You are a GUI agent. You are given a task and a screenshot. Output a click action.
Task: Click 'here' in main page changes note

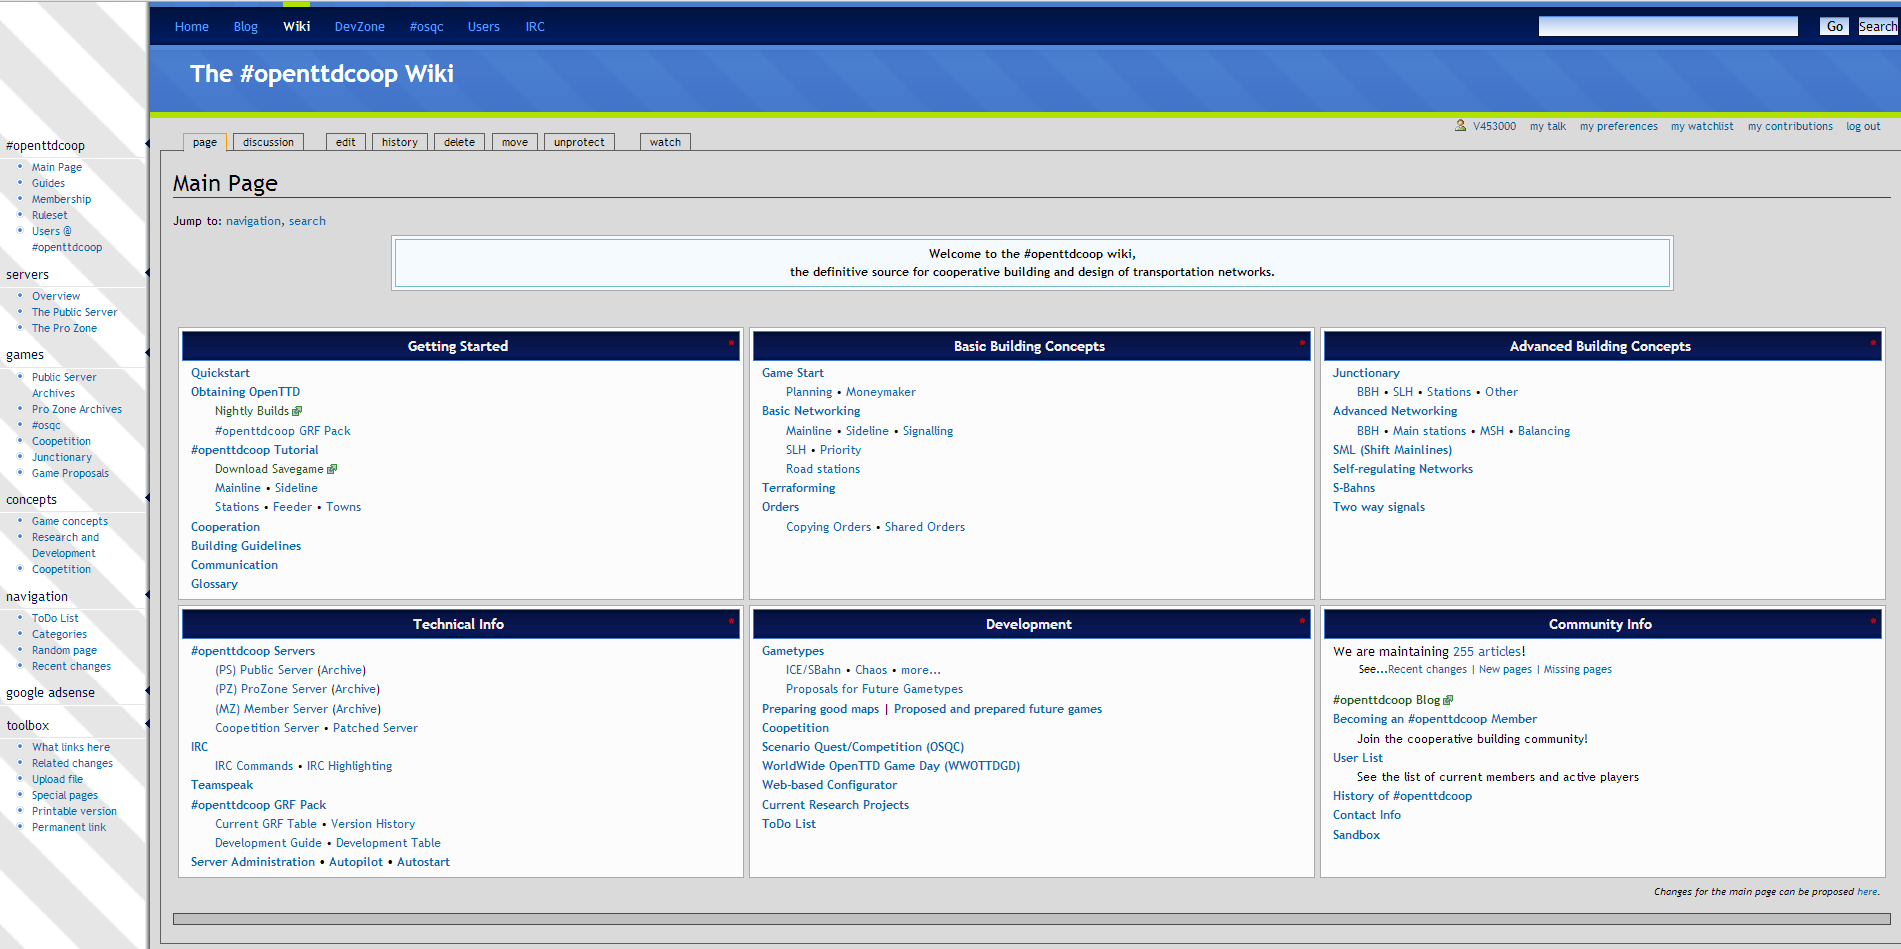coord(1867,892)
